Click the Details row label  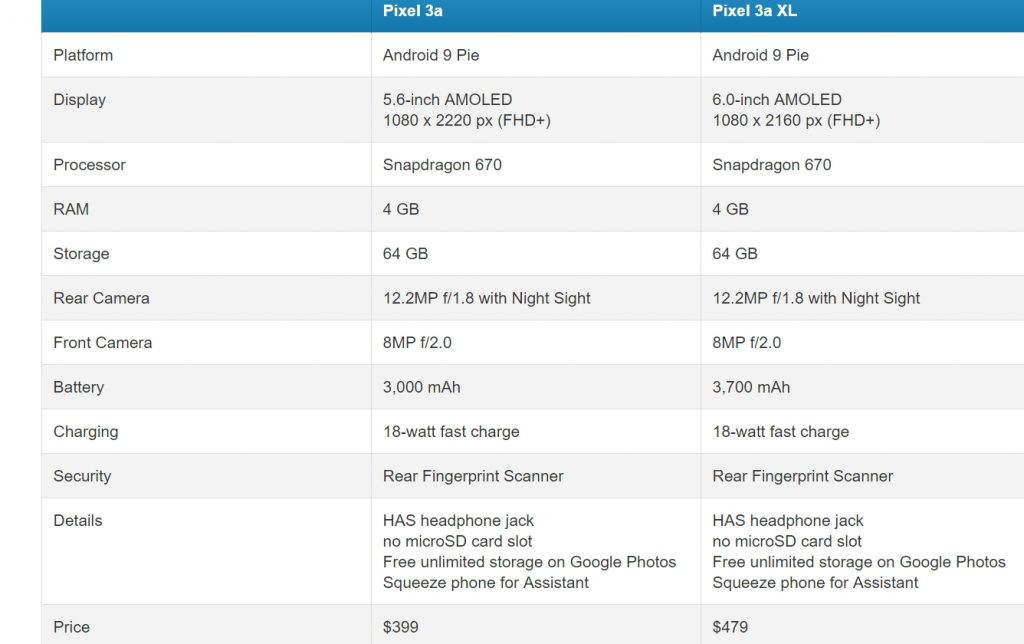point(77,521)
